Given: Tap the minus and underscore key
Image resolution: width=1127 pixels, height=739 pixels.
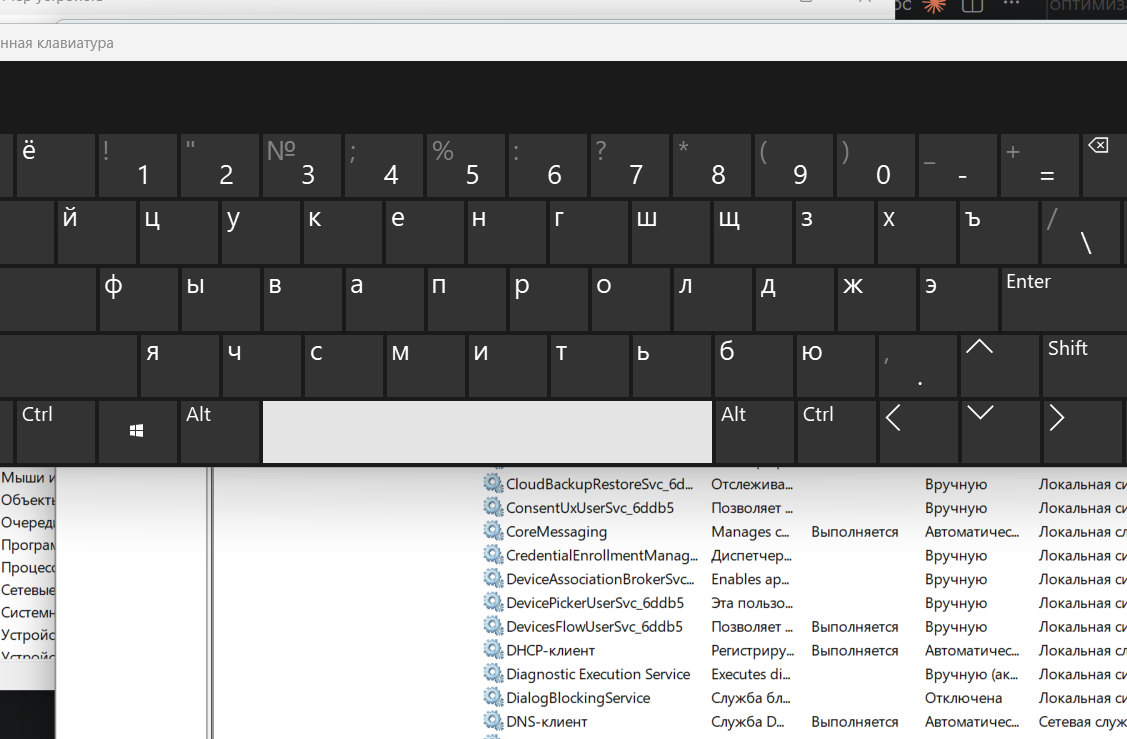Looking at the screenshot, I should coord(957,165).
